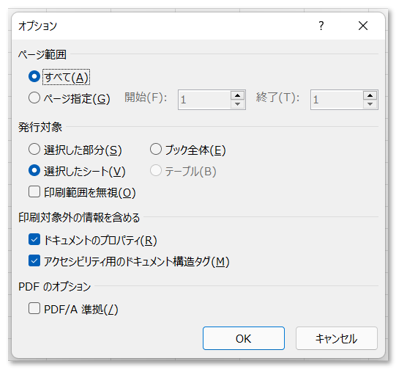Increase 終了(T) value with up arrow
399x370 pixels.
(x=370, y=95)
